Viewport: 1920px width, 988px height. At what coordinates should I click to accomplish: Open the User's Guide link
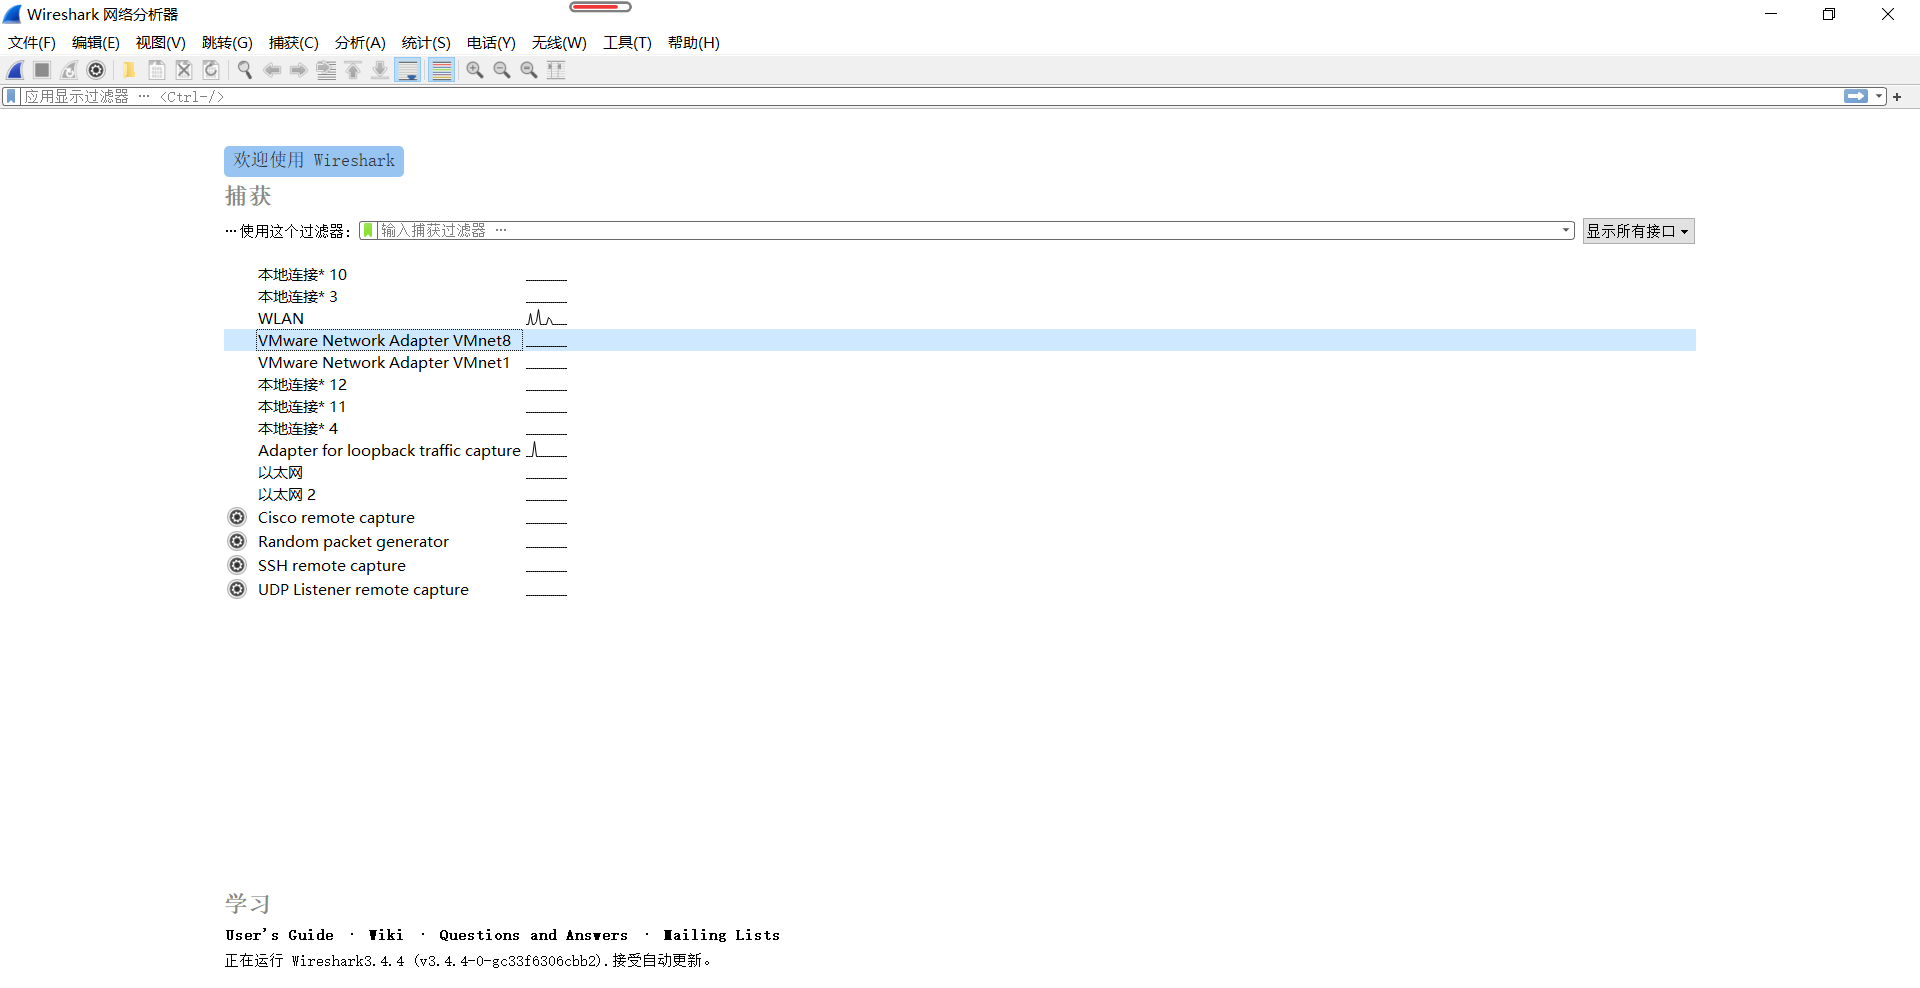pos(280,935)
